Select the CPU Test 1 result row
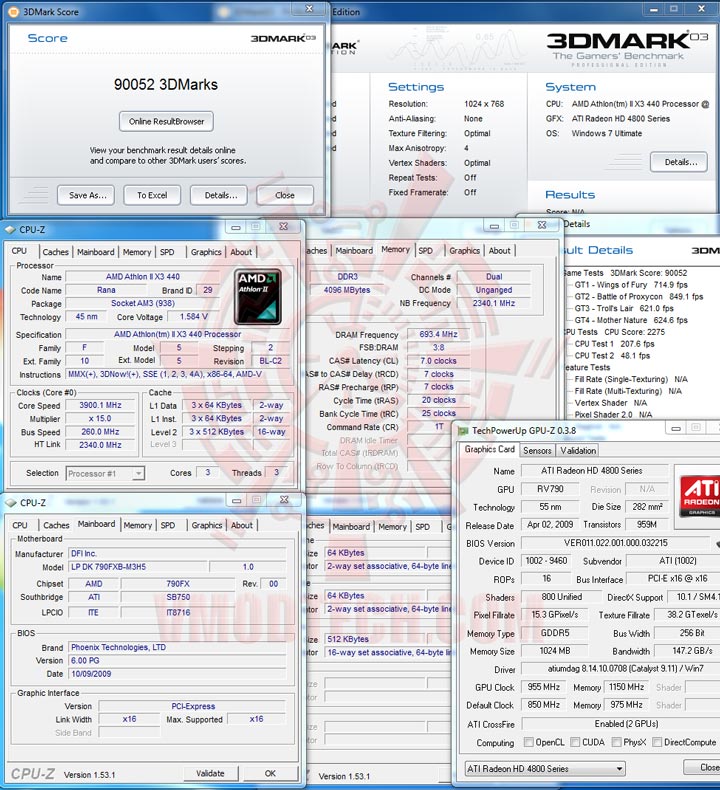Viewport: 720px width, 790px height. coord(614,344)
